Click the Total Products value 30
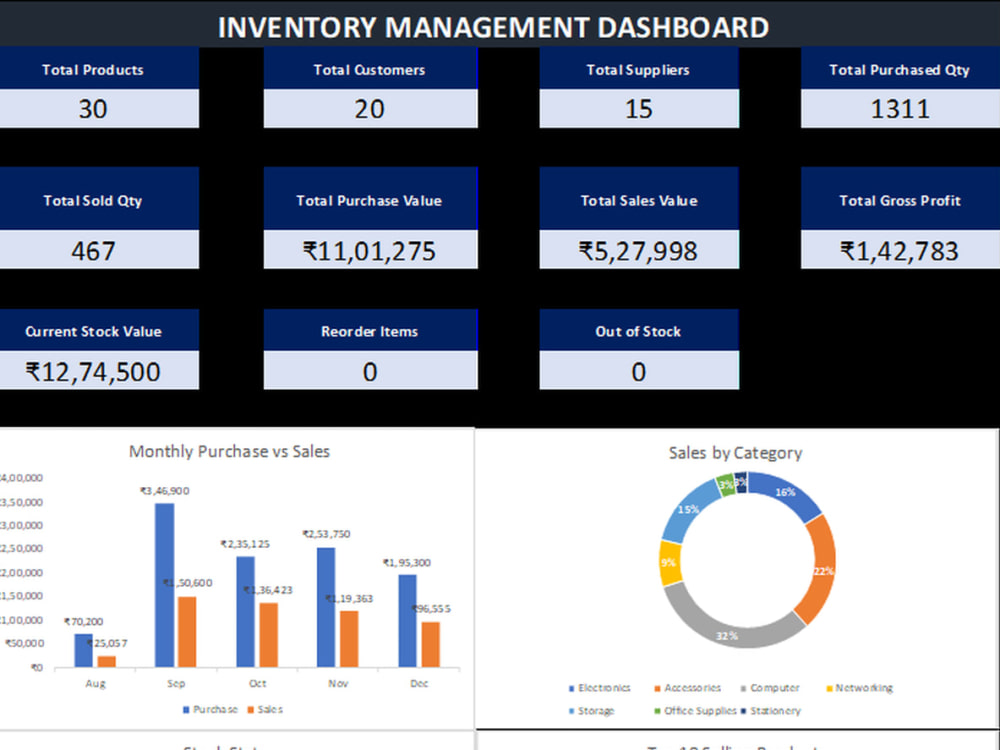The width and height of the screenshot is (1000, 750). click(x=92, y=109)
